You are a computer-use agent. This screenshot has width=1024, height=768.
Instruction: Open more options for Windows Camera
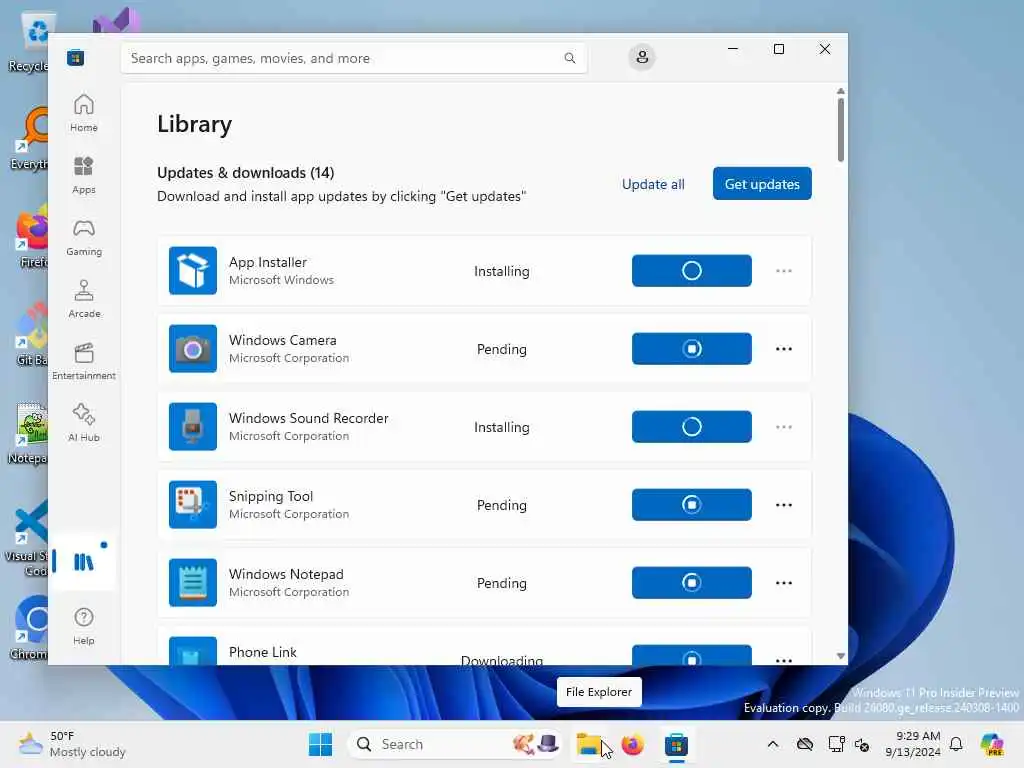coord(784,349)
